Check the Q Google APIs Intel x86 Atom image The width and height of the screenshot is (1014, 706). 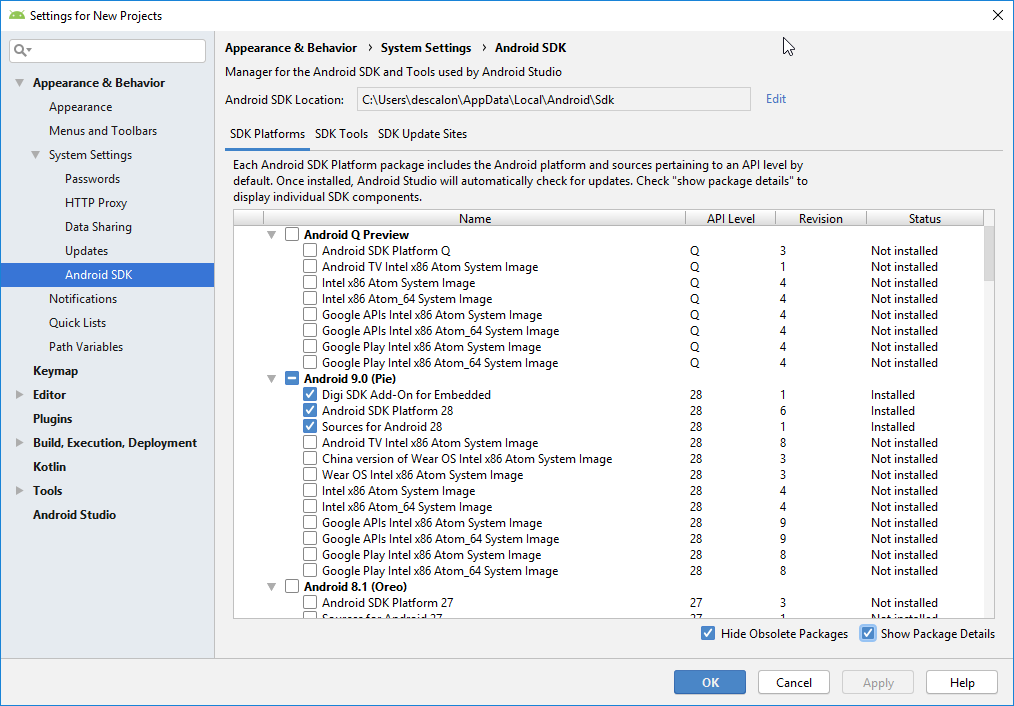click(x=310, y=315)
